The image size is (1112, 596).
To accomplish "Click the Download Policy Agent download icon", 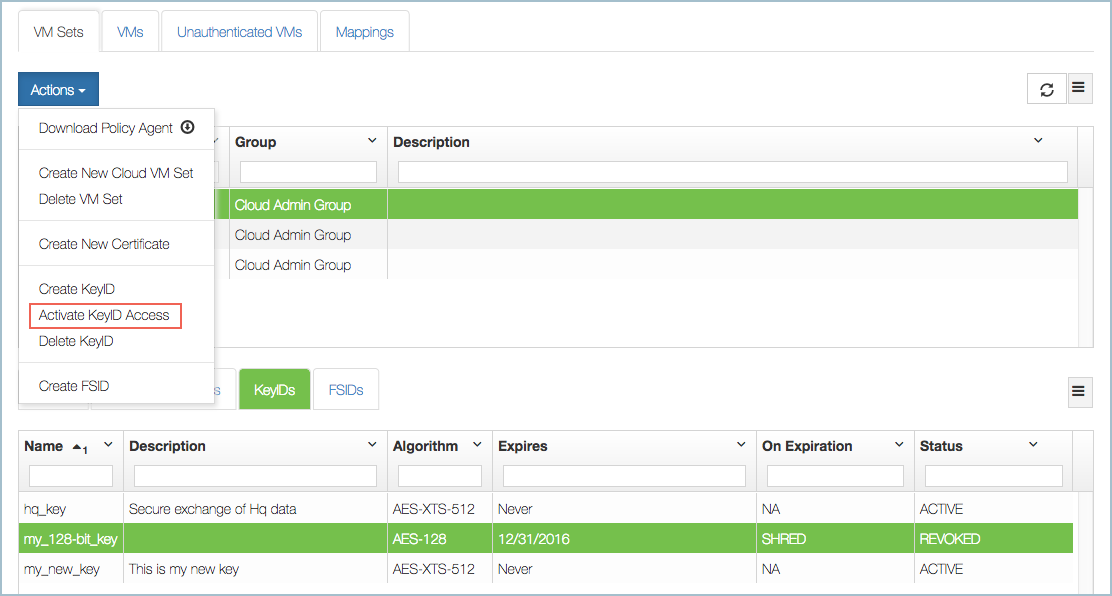I will pyautogui.click(x=187, y=128).
